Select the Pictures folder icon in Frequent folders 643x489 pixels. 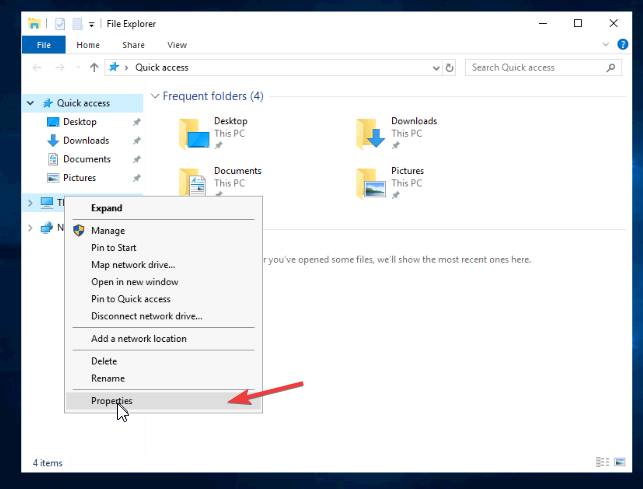(x=371, y=183)
